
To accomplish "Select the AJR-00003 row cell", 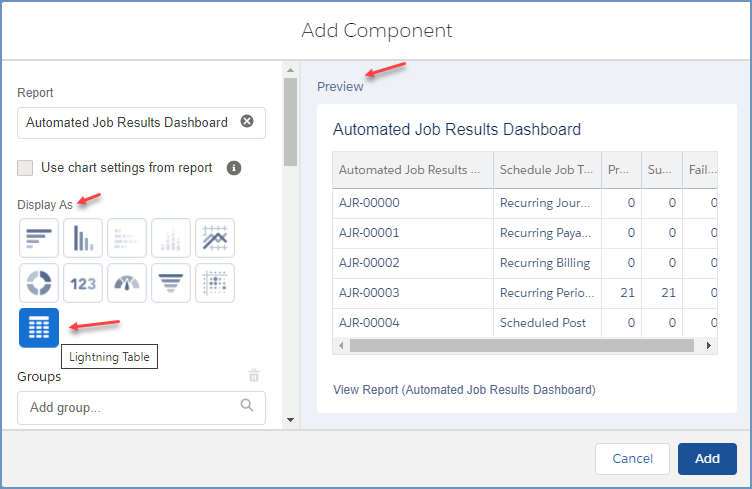I will tap(413, 293).
